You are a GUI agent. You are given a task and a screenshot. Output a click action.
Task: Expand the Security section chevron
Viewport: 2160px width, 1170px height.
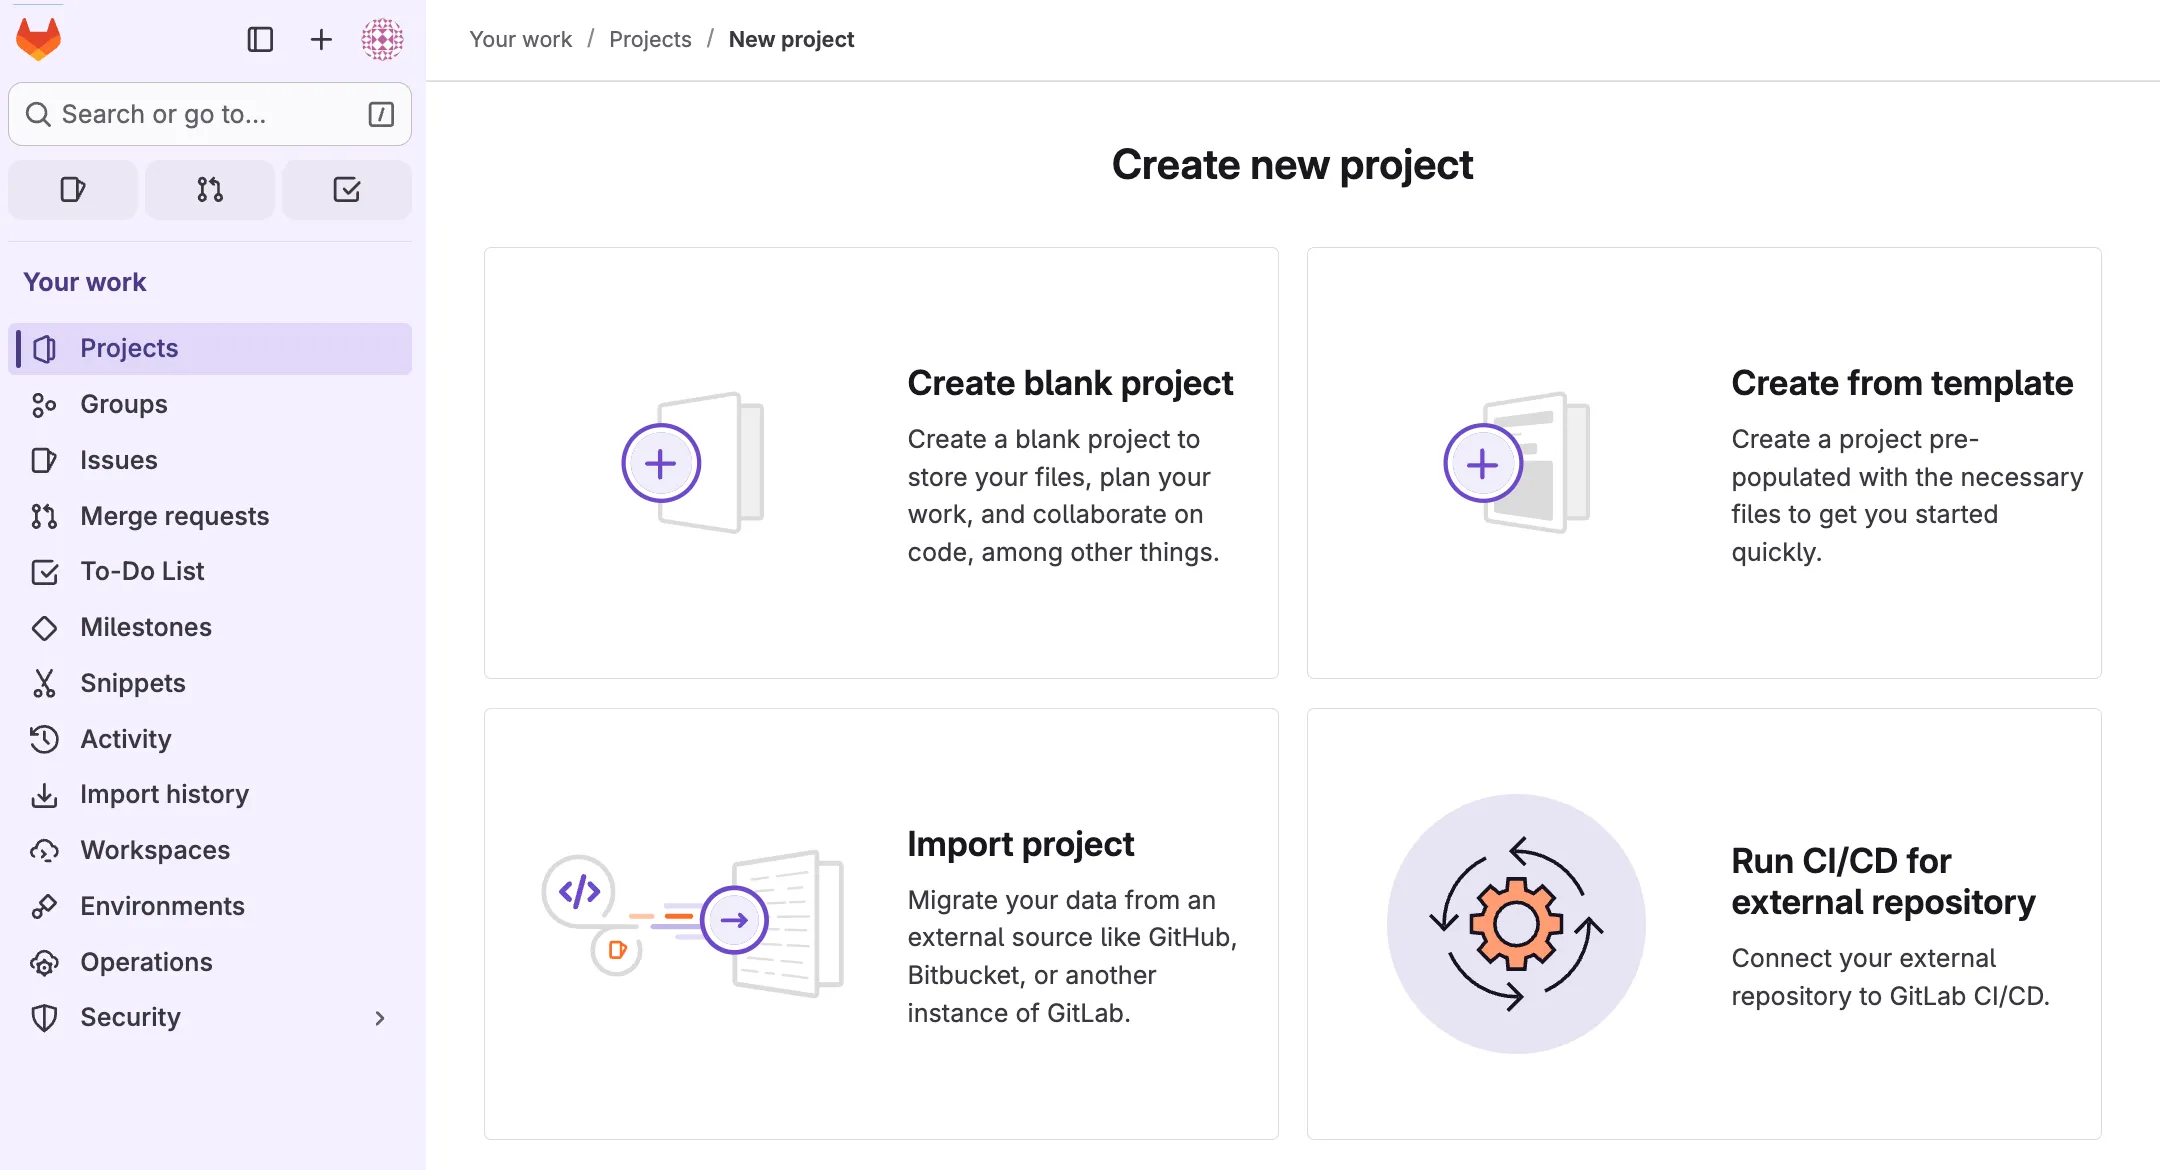(379, 1017)
